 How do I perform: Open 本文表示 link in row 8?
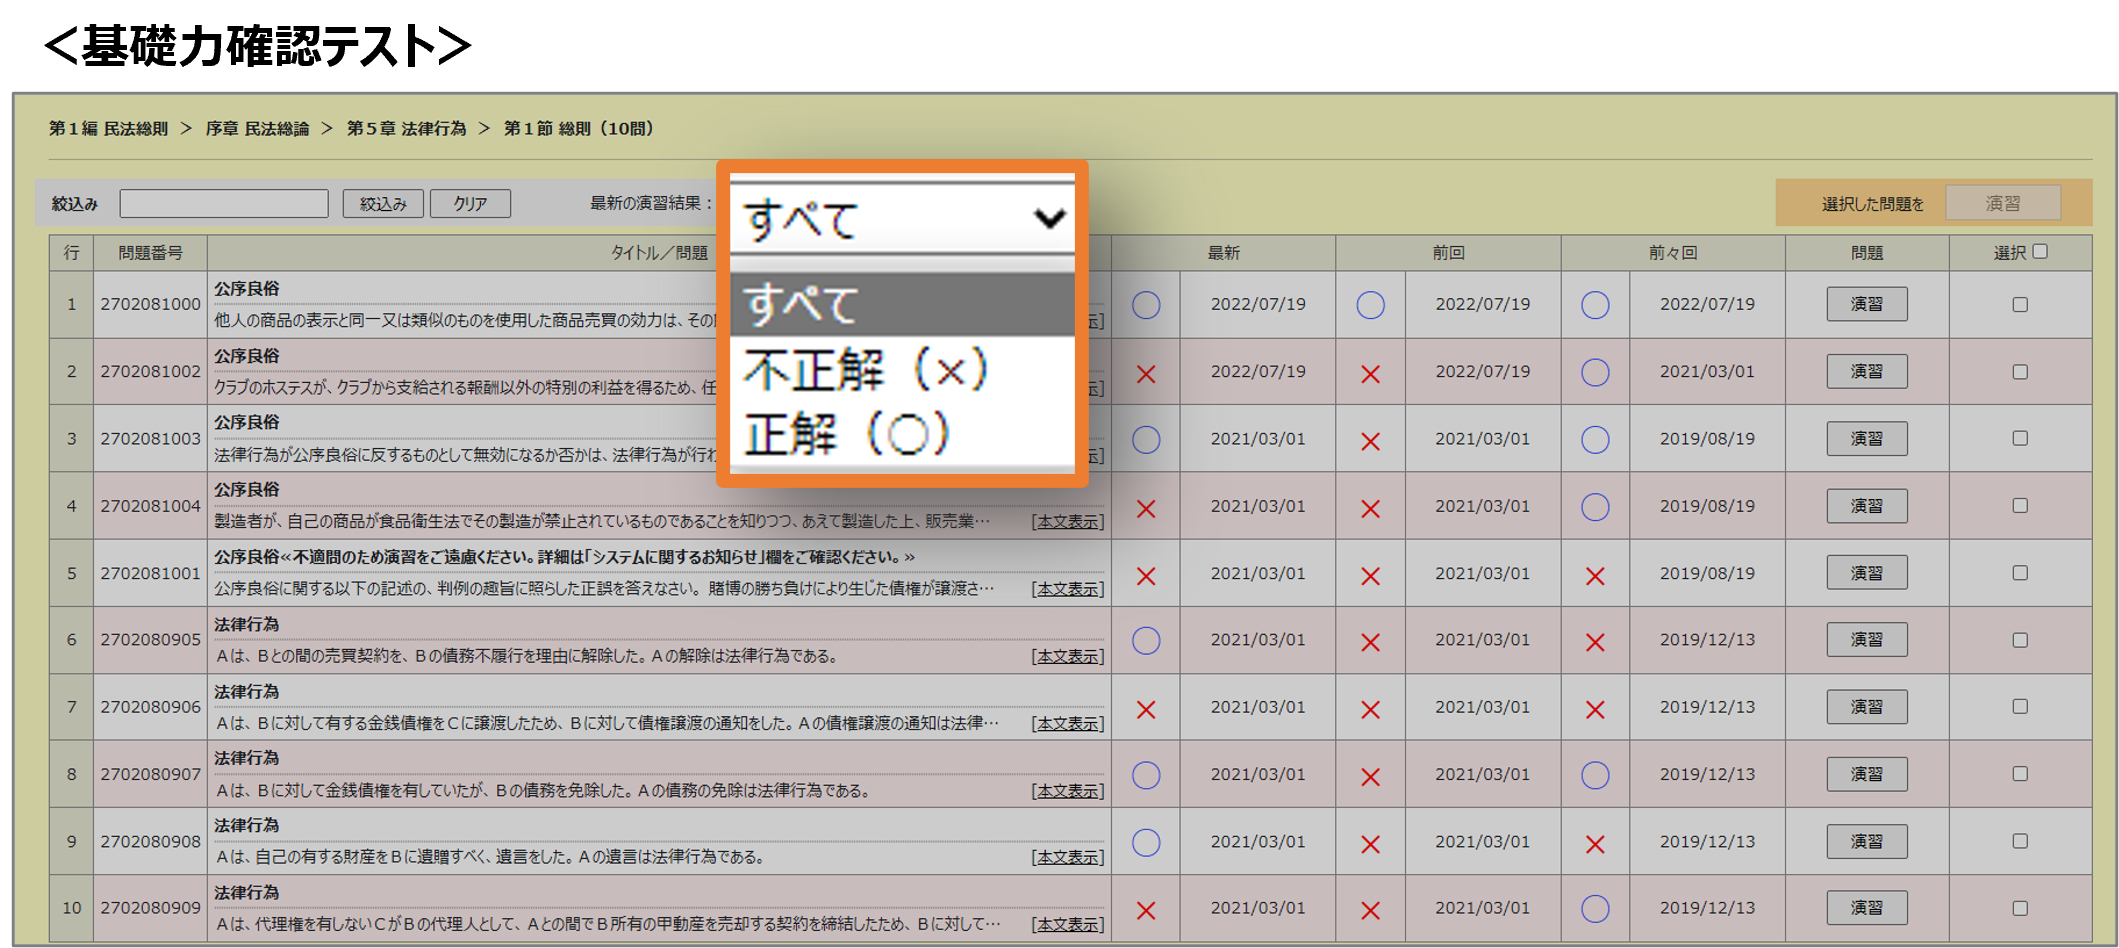(x=1068, y=791)
